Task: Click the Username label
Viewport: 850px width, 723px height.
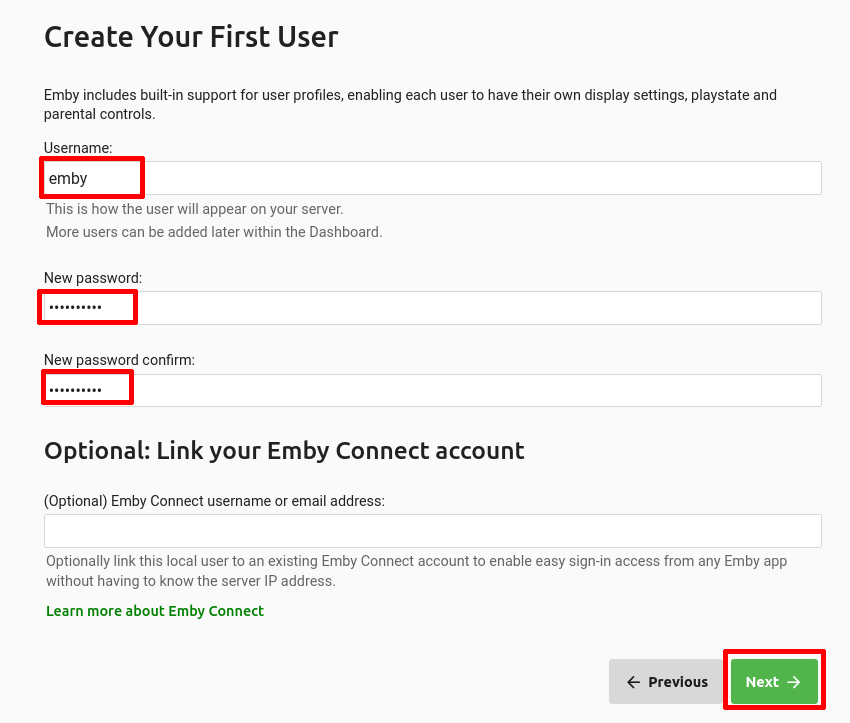Action: click(x=78, y=148)
